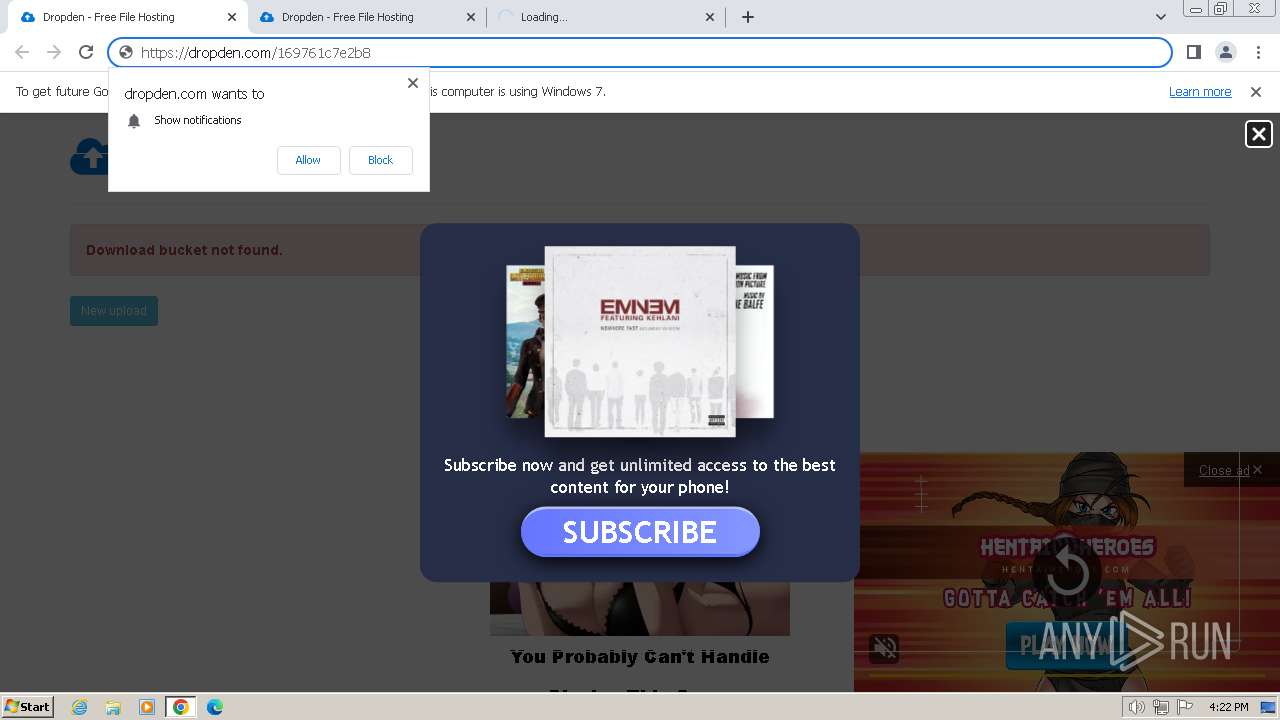
Task: Switch to the Loading tab
Action: click(605, 17)
